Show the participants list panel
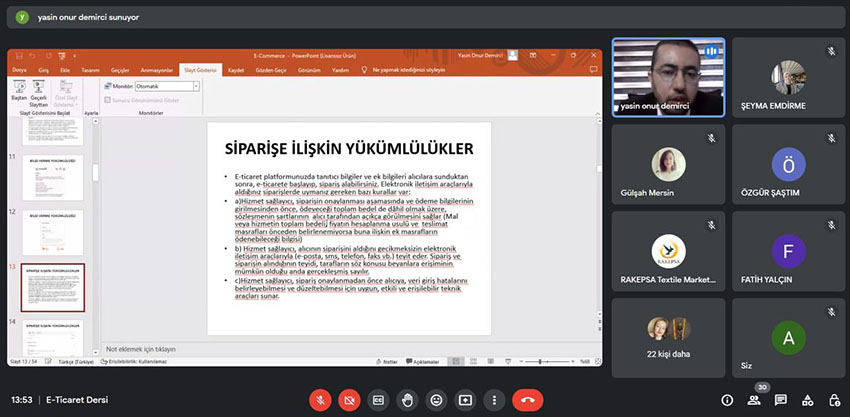The width and height of the screenshot is (850, 417). pos(754,400)
